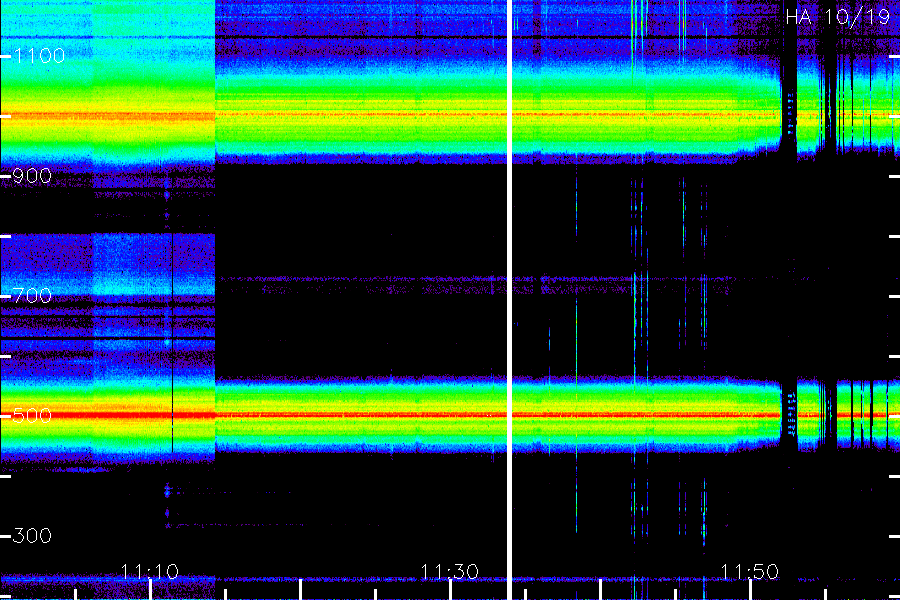The image size is (900, 600).
Task: Click the 11:50 time axis label
Action: tap(750, 571)
